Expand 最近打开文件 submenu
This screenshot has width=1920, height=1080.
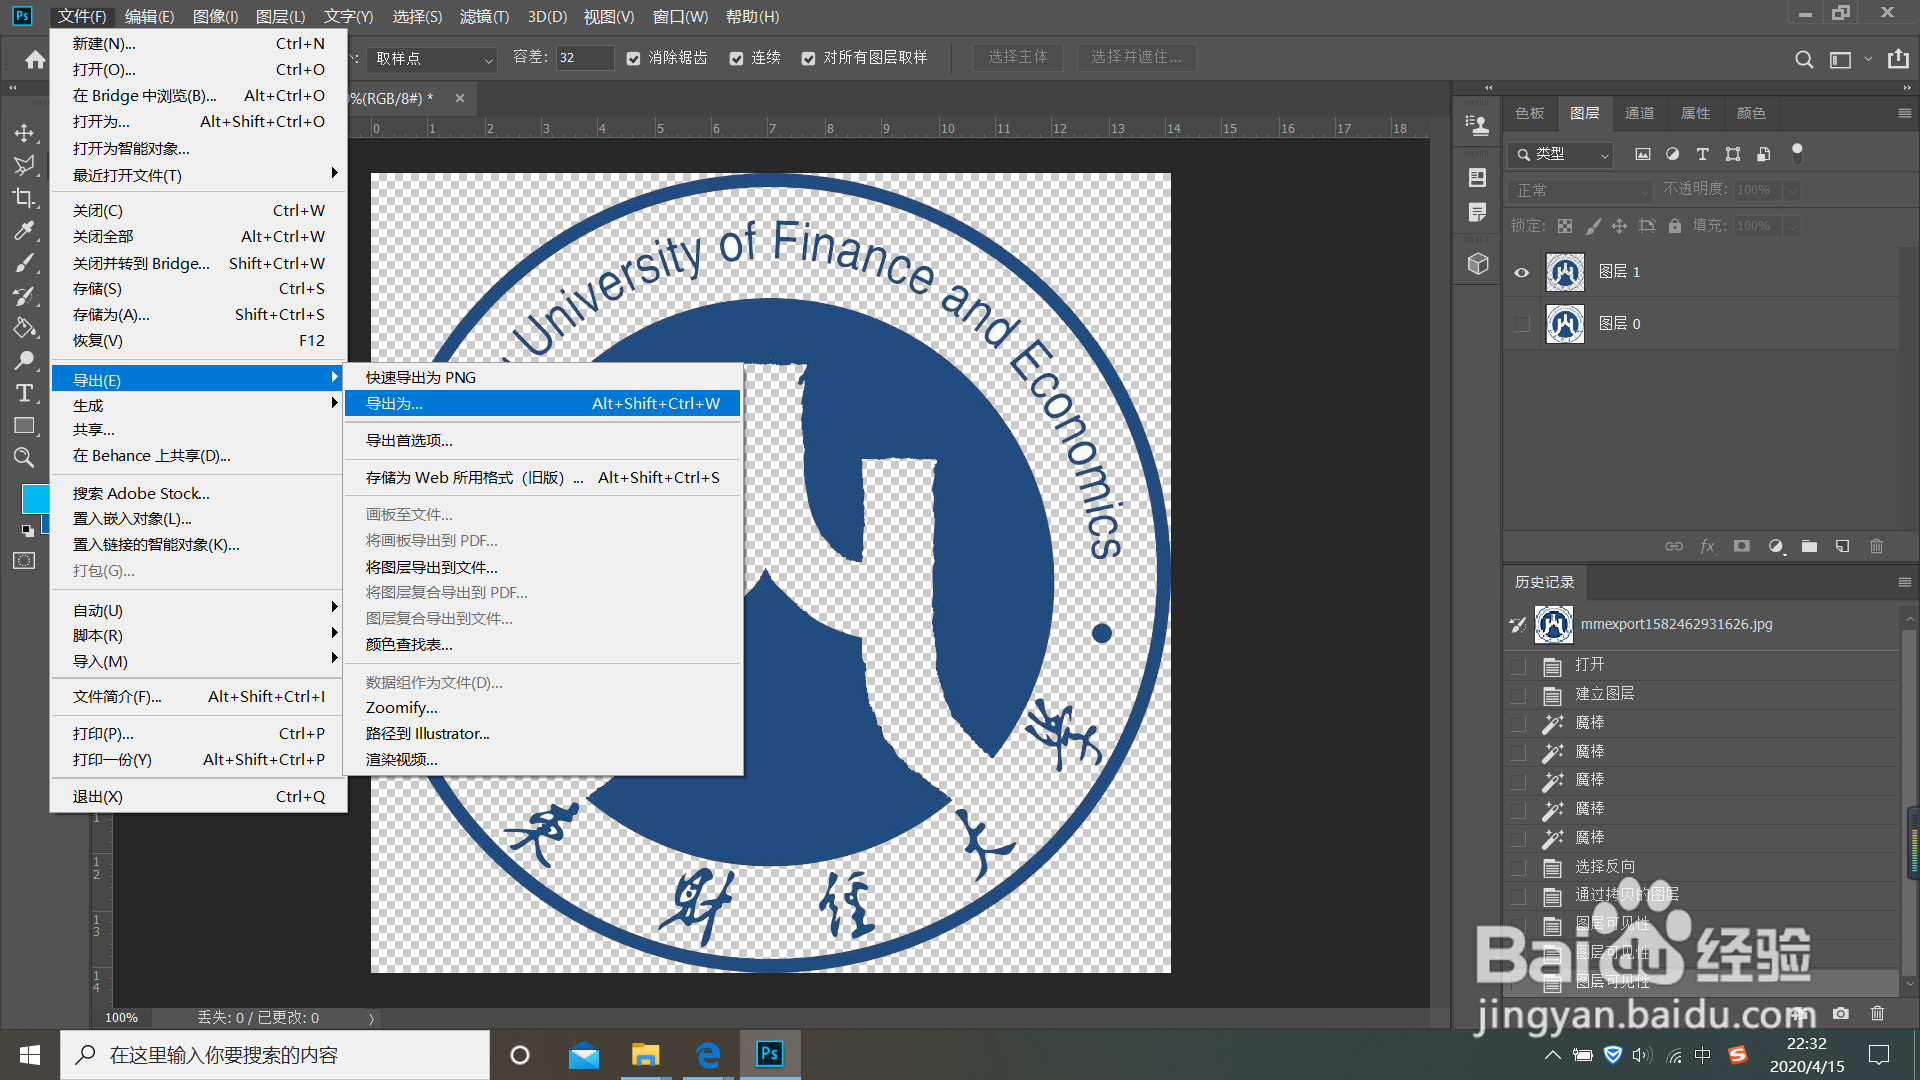click(x=199, y=175)
